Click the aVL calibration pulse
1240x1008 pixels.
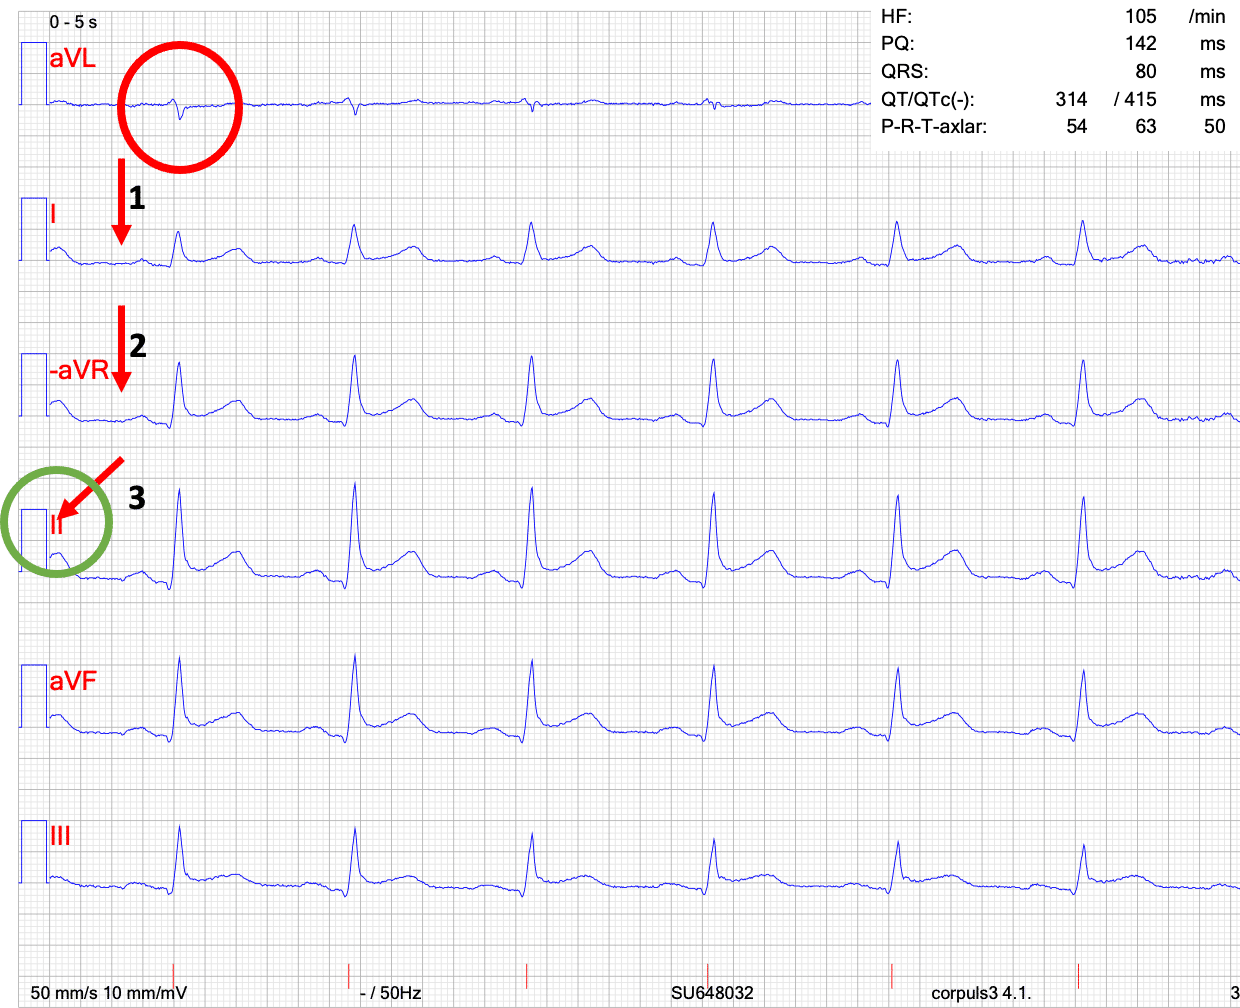tap(33, 74)
